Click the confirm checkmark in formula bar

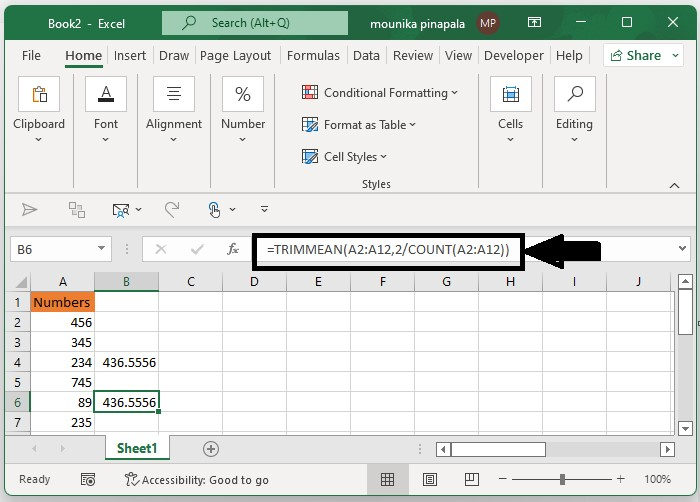tap(197, 249)
